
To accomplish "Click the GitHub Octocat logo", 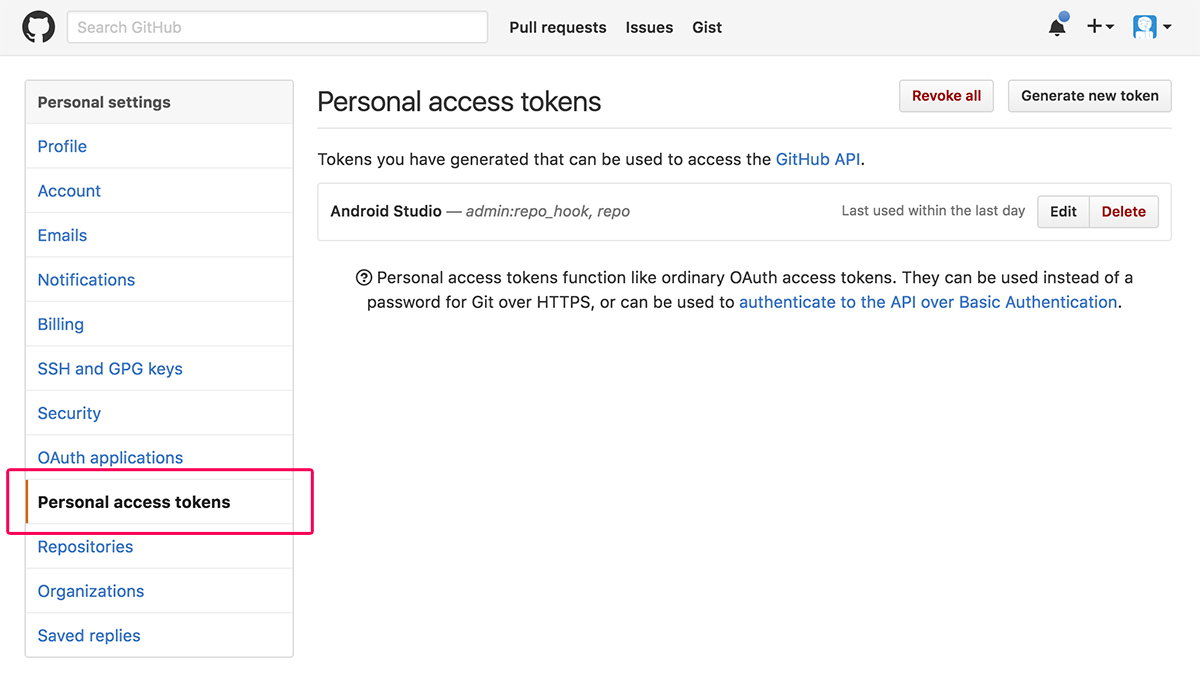I will click(38, 27).
